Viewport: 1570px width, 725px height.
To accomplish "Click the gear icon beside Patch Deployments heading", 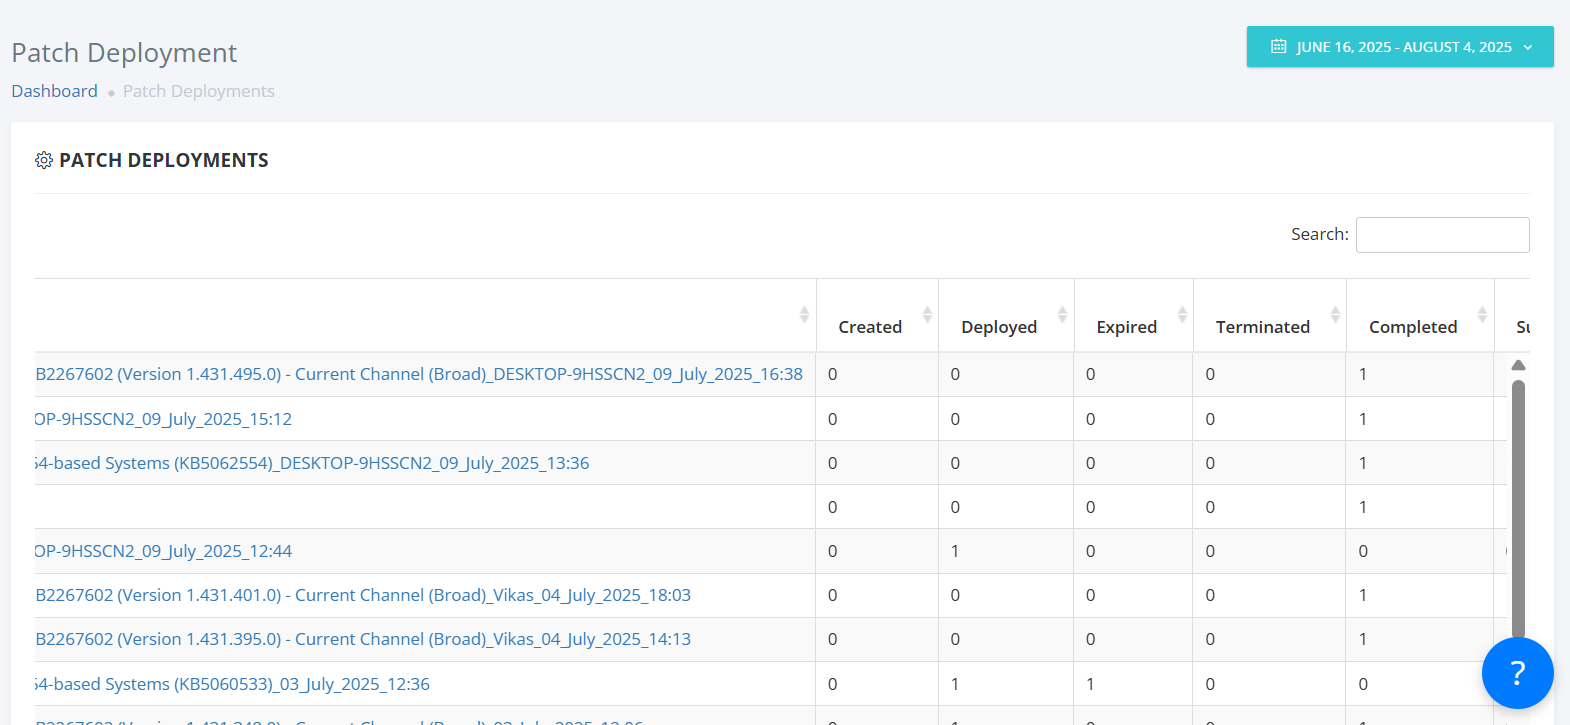I will click(x=44, y=160).
